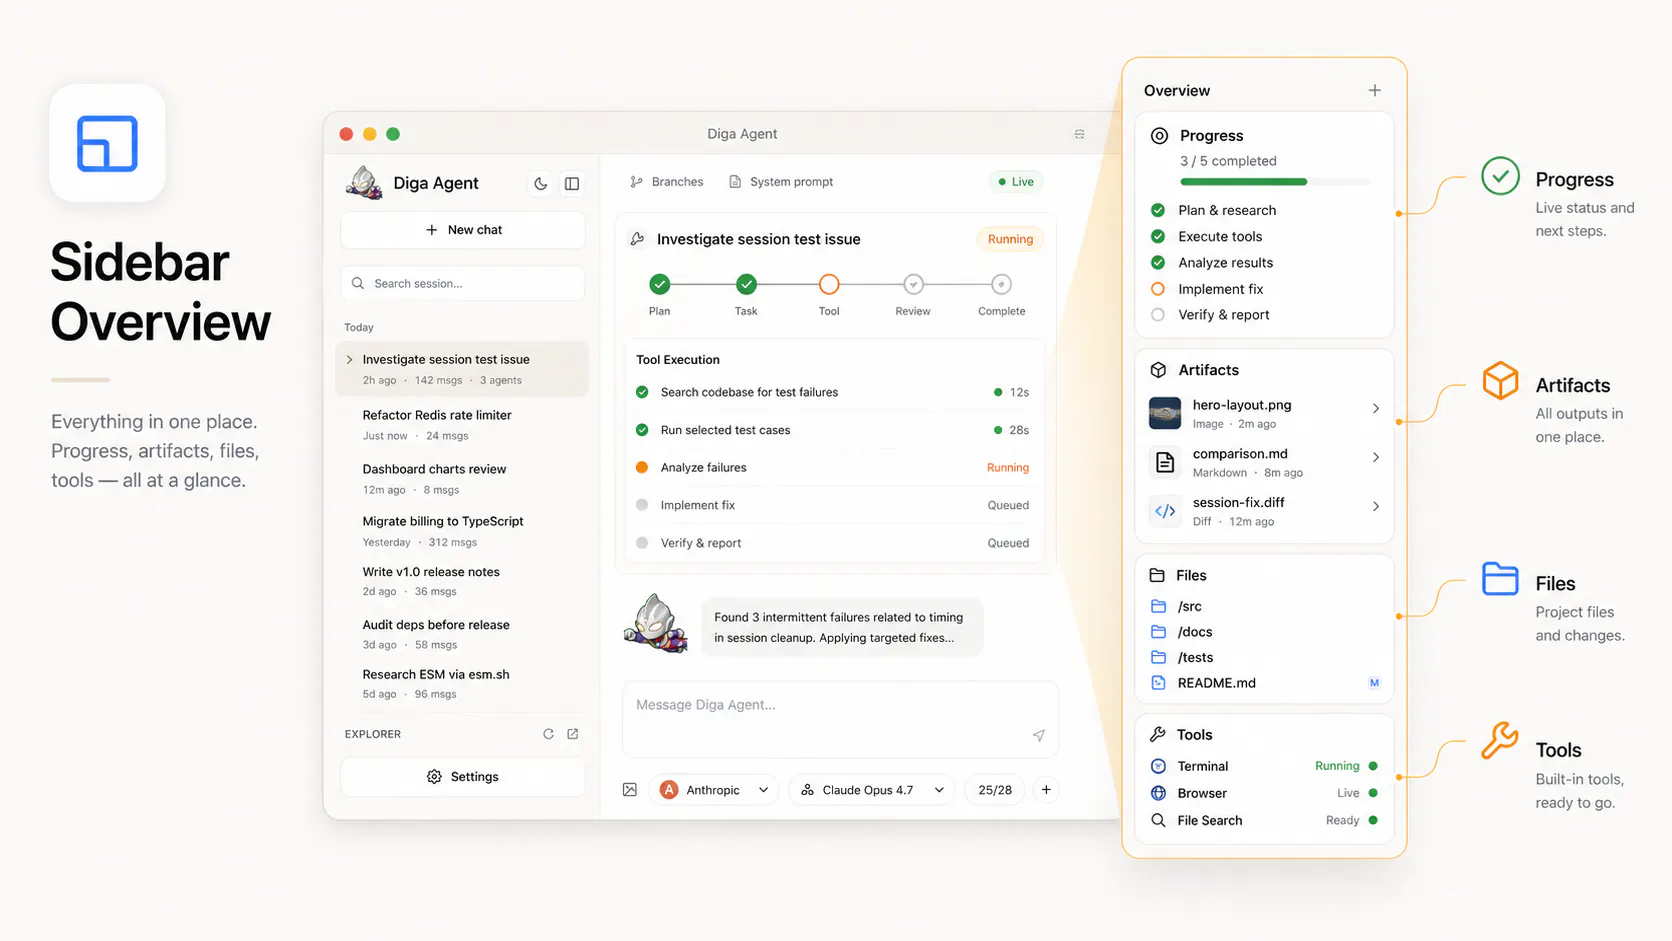1672x941 pixels.
Task: Open Explorer in external window icon
Action: [x=573, y=734]
